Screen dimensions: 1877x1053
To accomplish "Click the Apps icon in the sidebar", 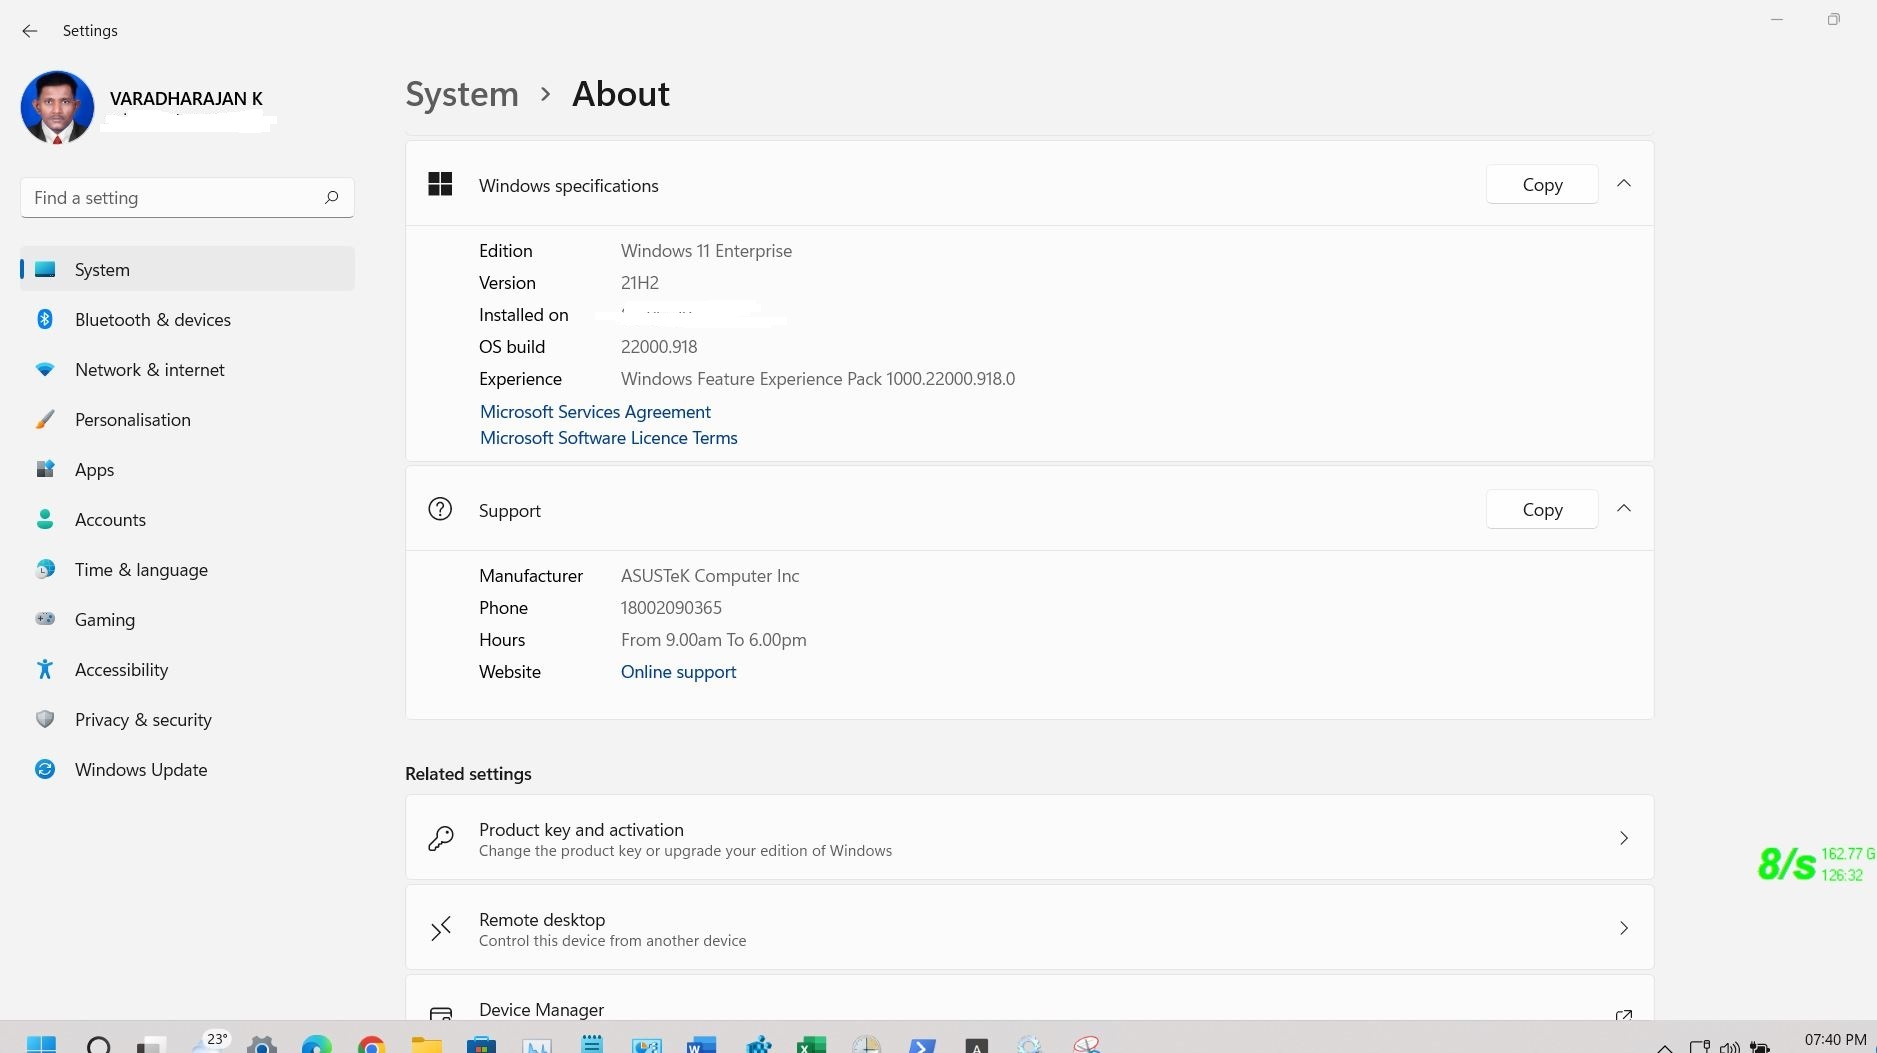I will [45, 469].
